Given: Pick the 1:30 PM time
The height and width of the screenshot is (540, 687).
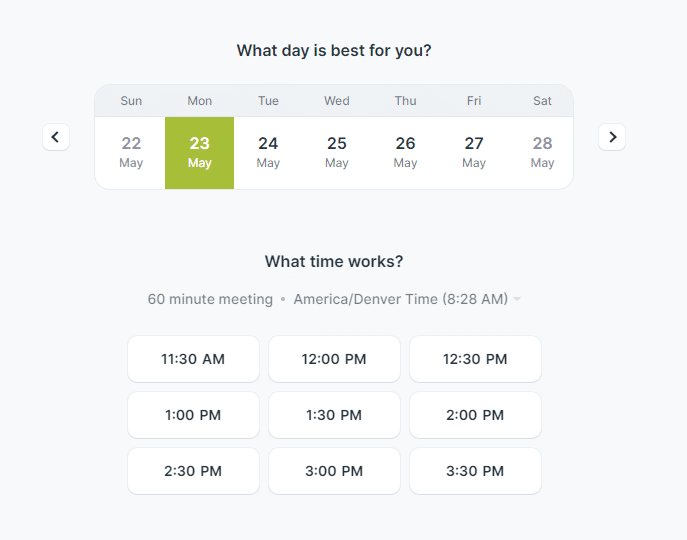Looking at the screenshot, I should [334, 415].
